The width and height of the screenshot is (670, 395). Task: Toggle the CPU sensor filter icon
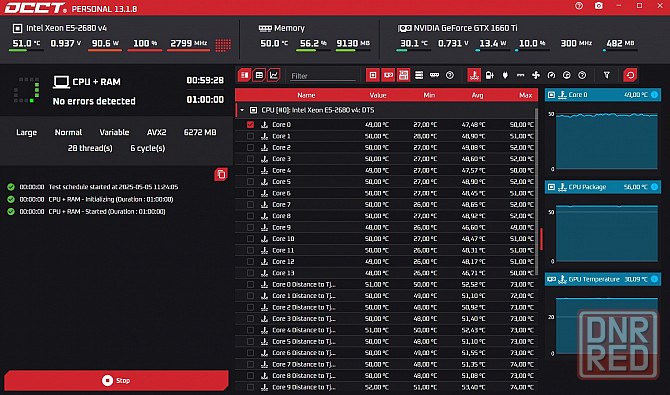[x=373, y=75]
